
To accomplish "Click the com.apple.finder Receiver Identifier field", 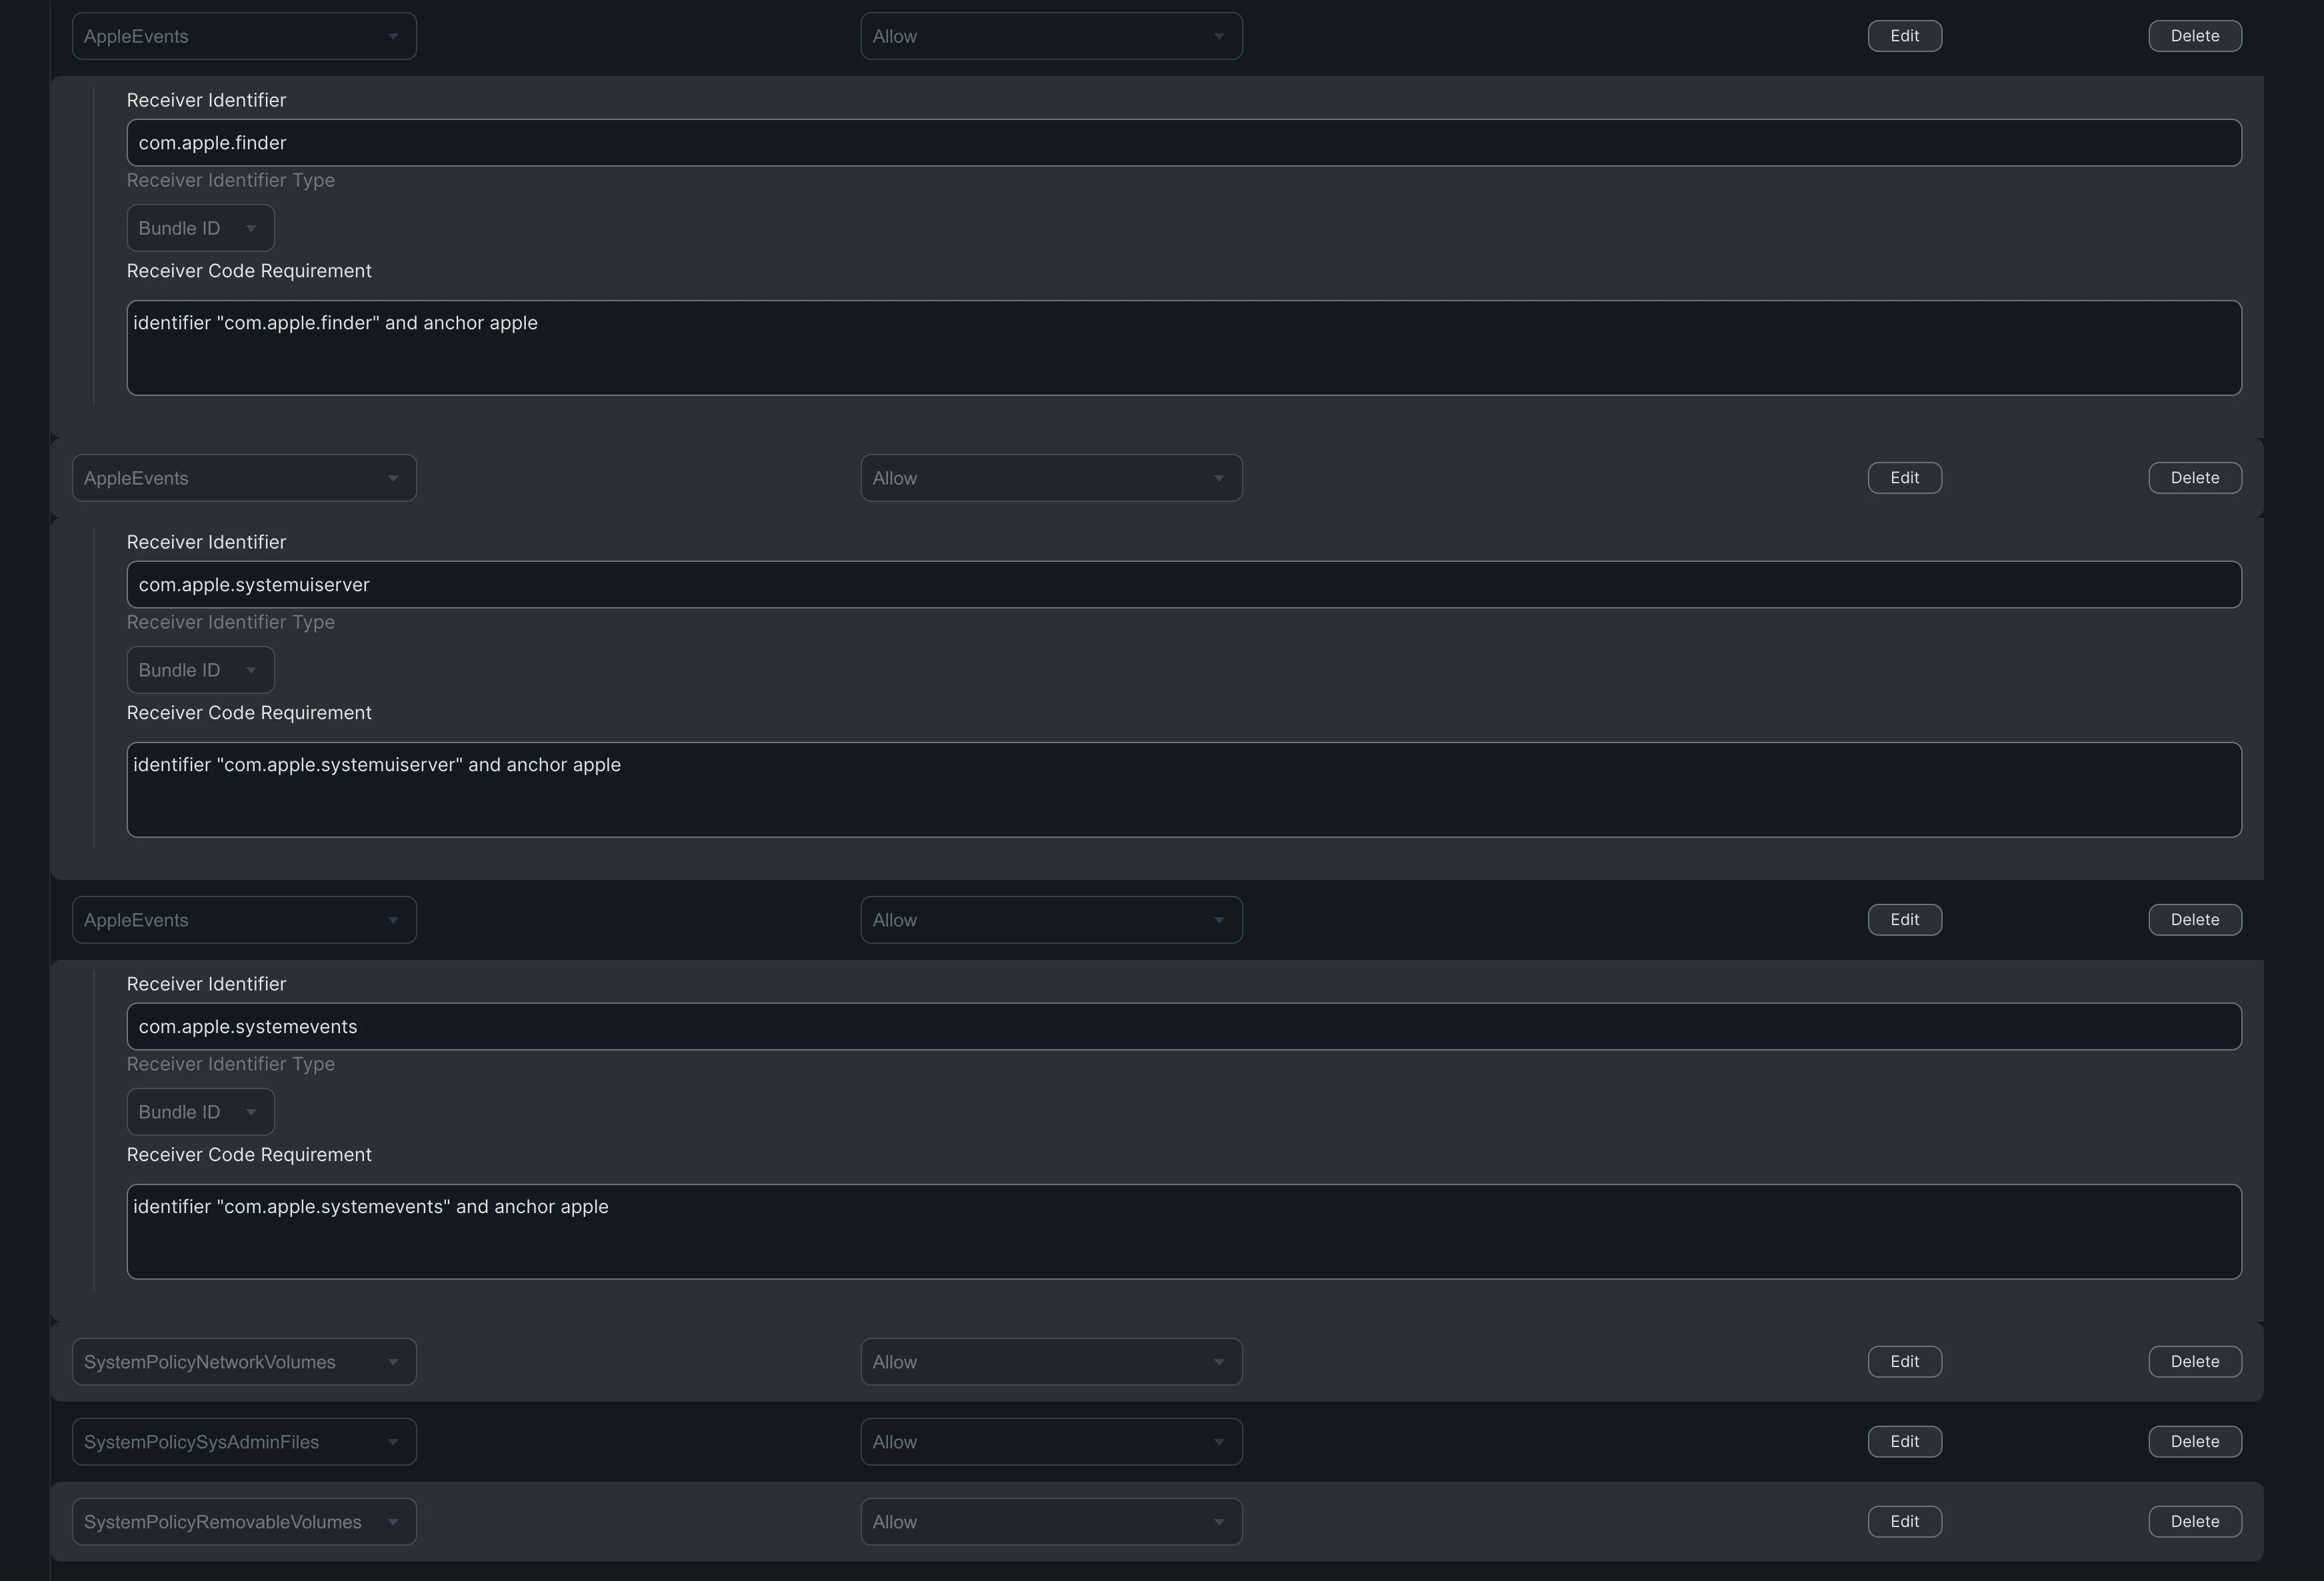I will (x=1184, y=143).
